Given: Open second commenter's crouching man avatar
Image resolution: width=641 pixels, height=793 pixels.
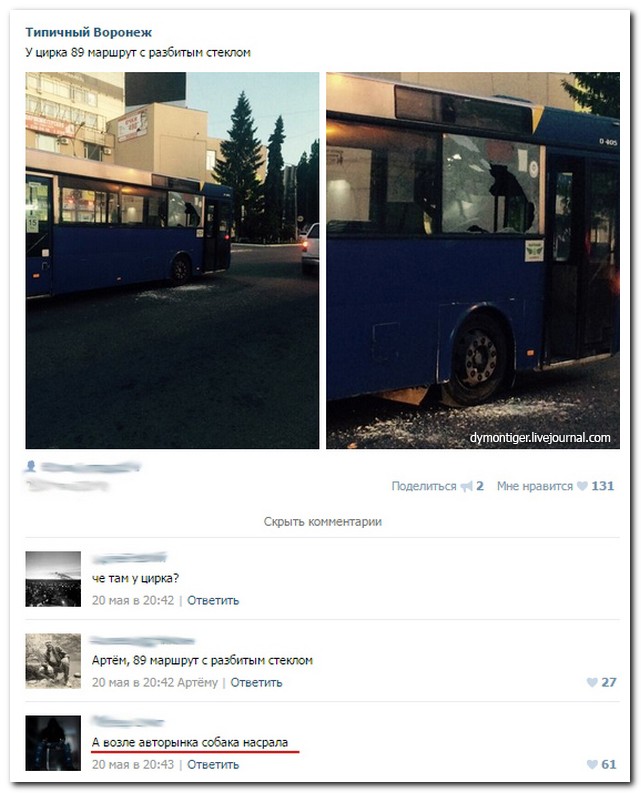Looking at the screenshot, I should tap(53, 661).
